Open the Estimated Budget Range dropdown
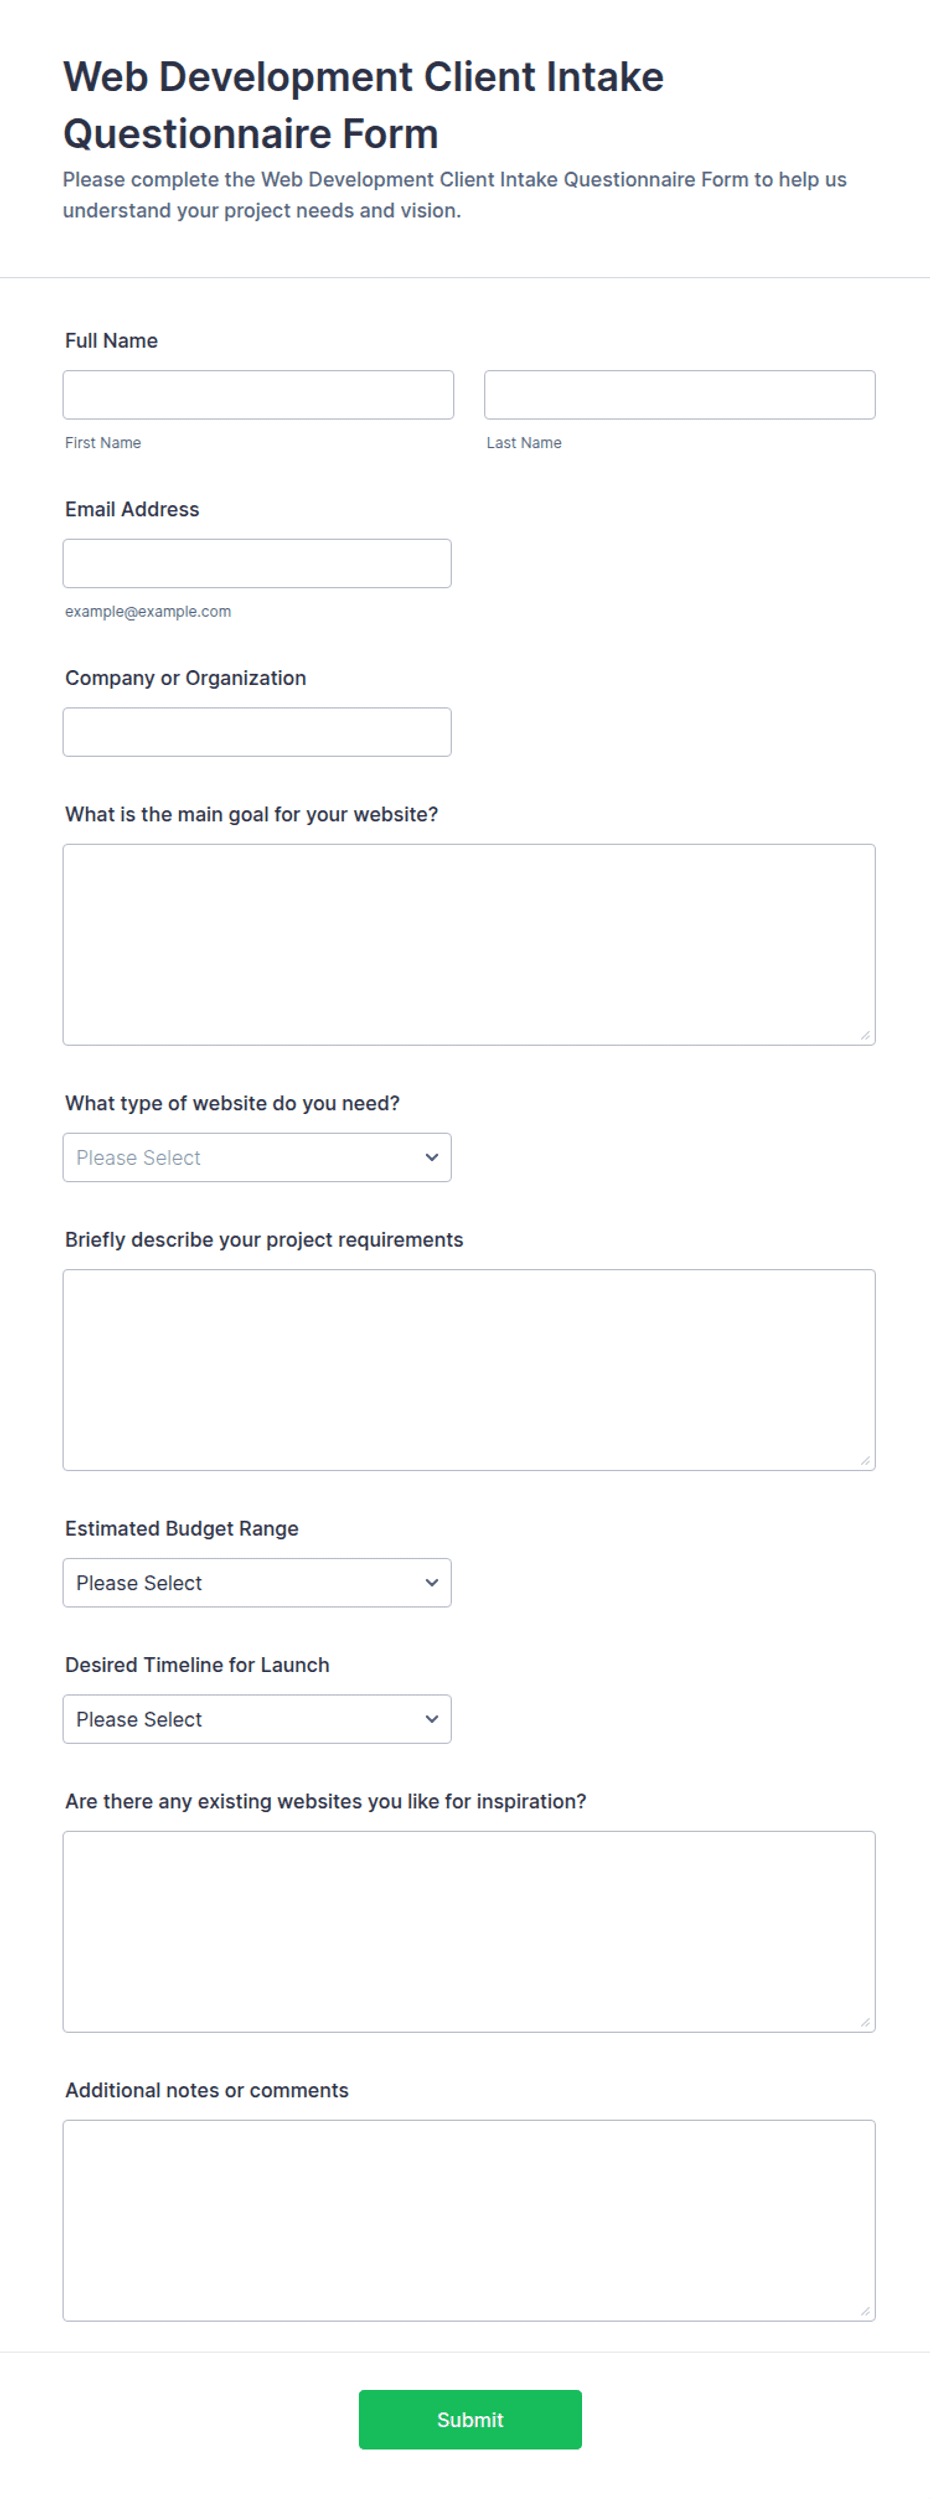 coord(257,1583)
